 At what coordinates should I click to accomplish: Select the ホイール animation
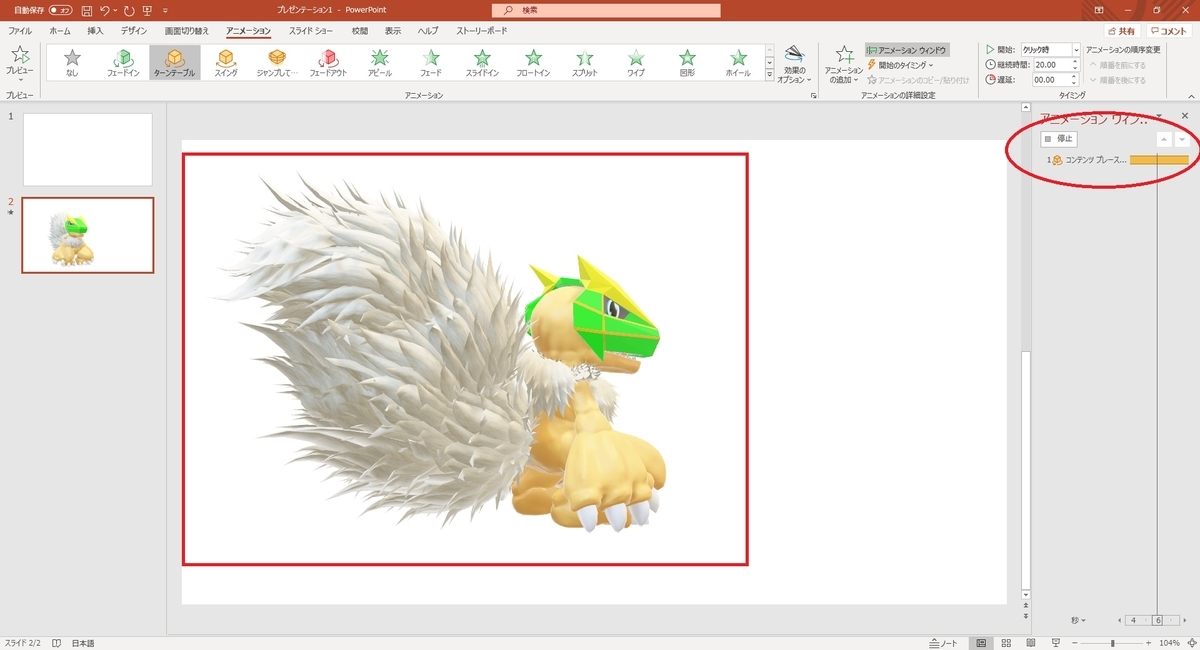tap(738, 64)
